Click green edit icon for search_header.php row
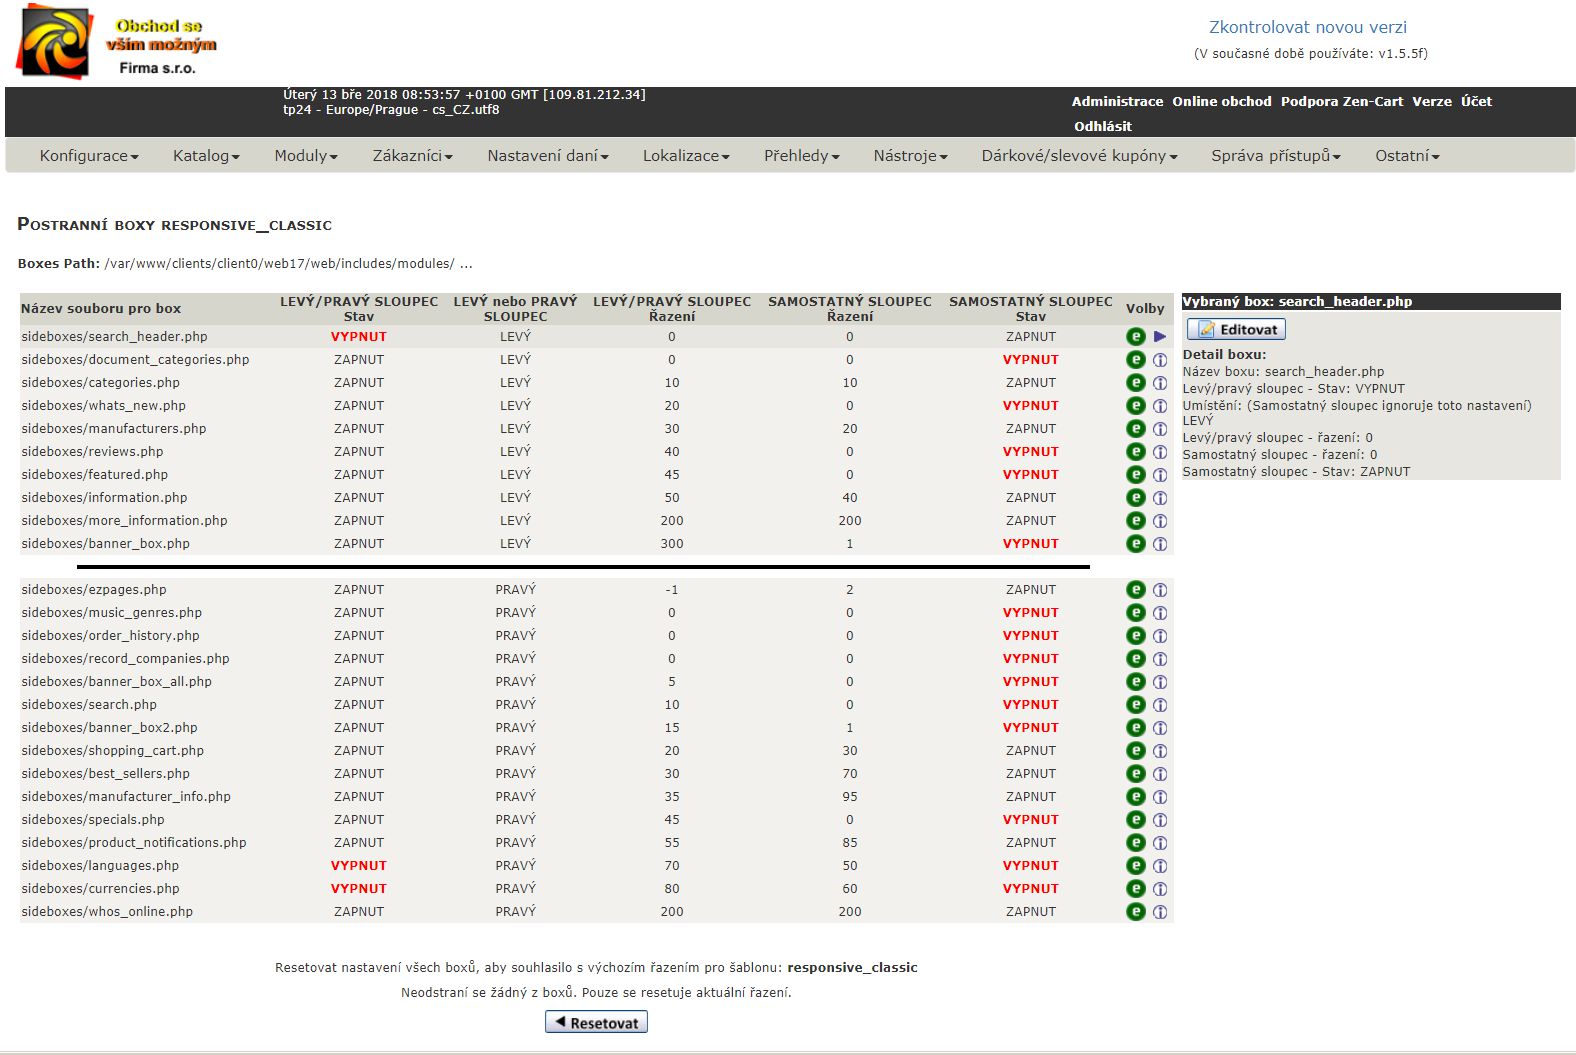The height and width of the screenshot is (1055, 1576). pyautogui.click(x=1135, y=337)
